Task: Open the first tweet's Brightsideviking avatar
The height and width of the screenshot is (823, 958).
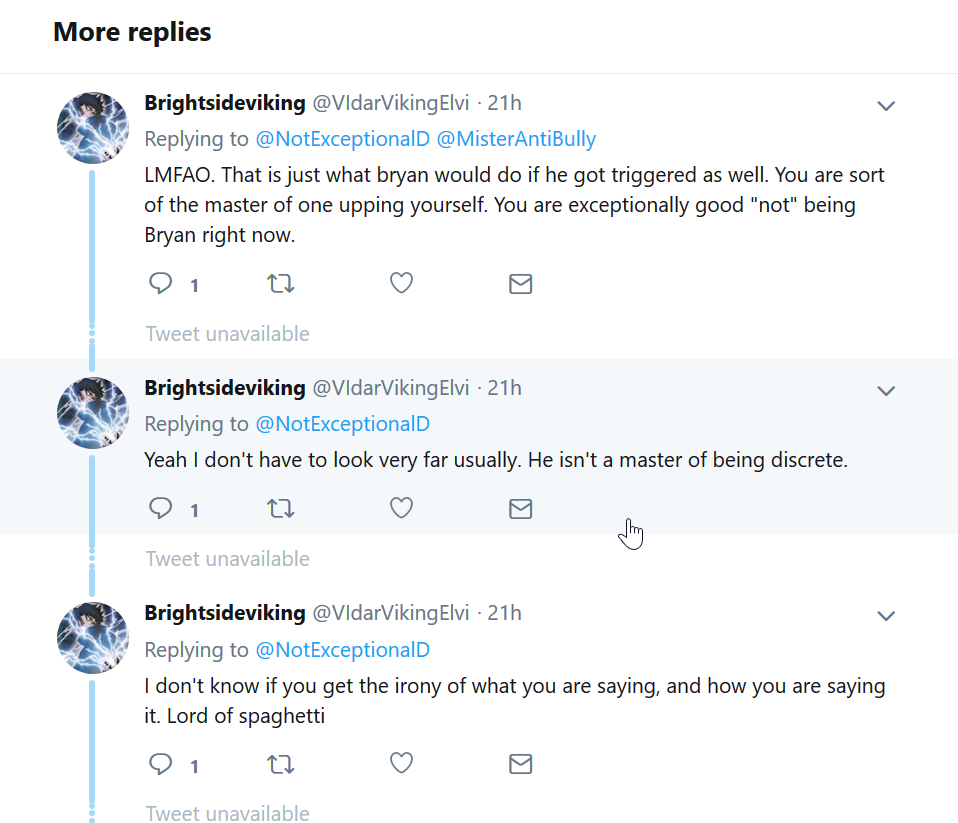Action: coord(93,128)
